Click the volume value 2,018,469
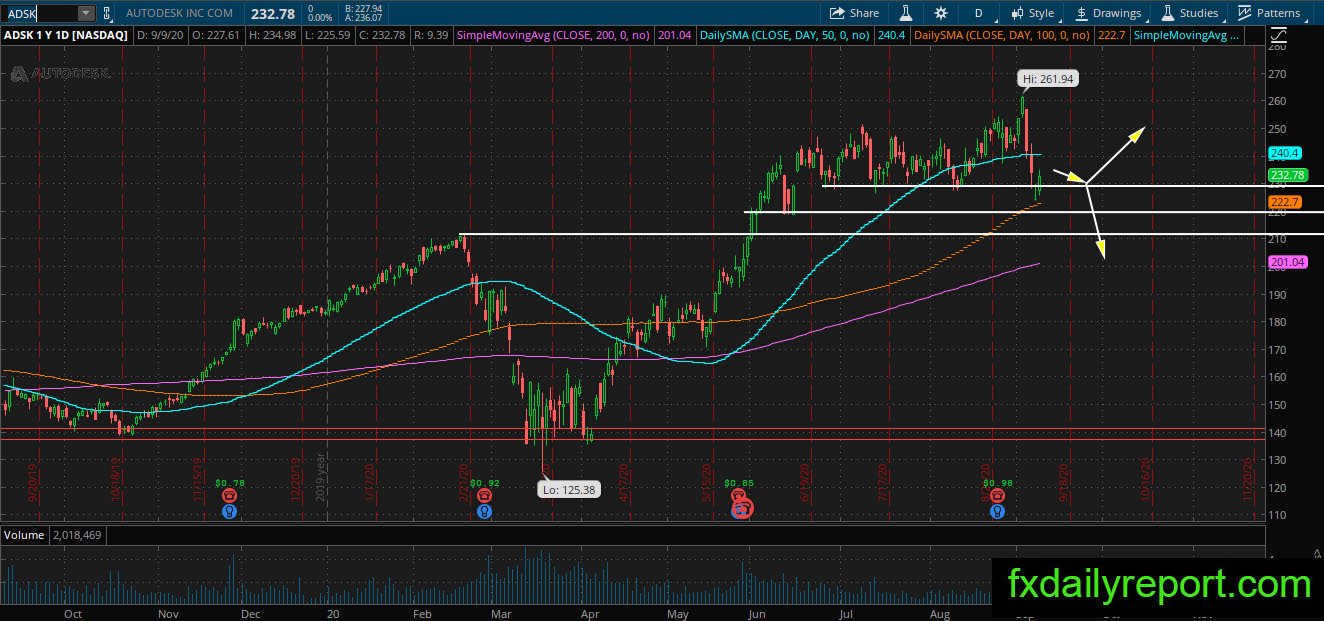This screenshot has height=621, width=1324. tap(77, 535)
